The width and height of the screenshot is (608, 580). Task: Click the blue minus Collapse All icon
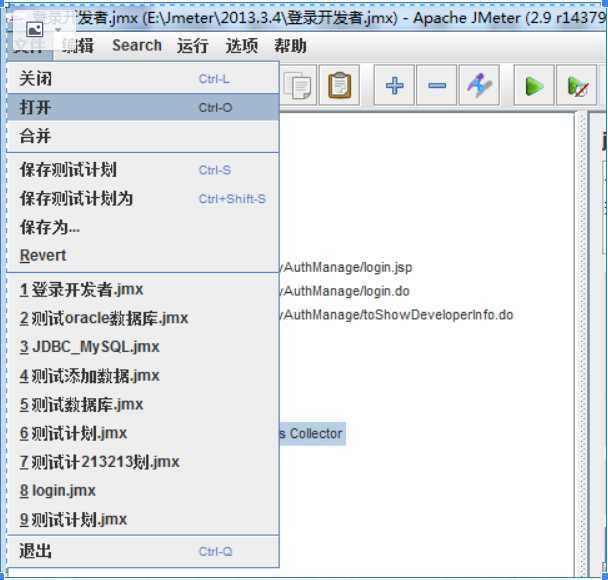(437, 85)
